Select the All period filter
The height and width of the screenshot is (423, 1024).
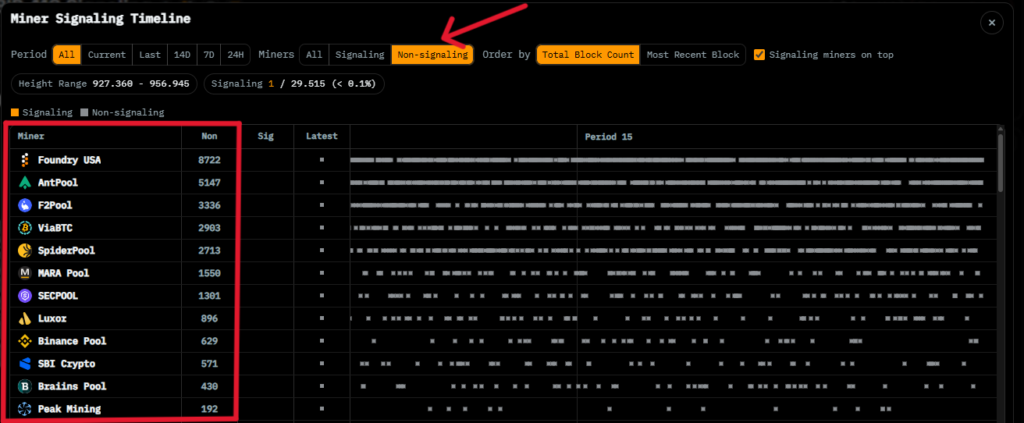pyautogui.click(x=67, y=55)
